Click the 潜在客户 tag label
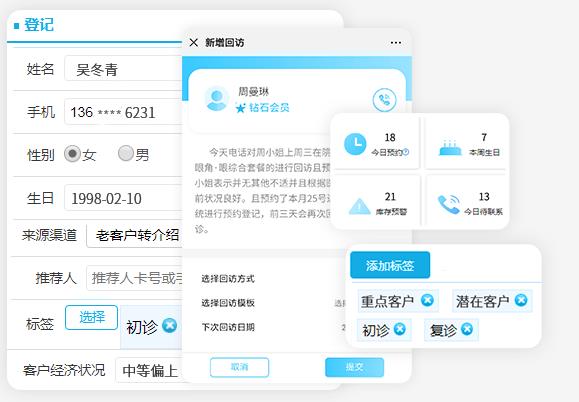This screenshot has width=579, height=402. [x=482, y=301]
